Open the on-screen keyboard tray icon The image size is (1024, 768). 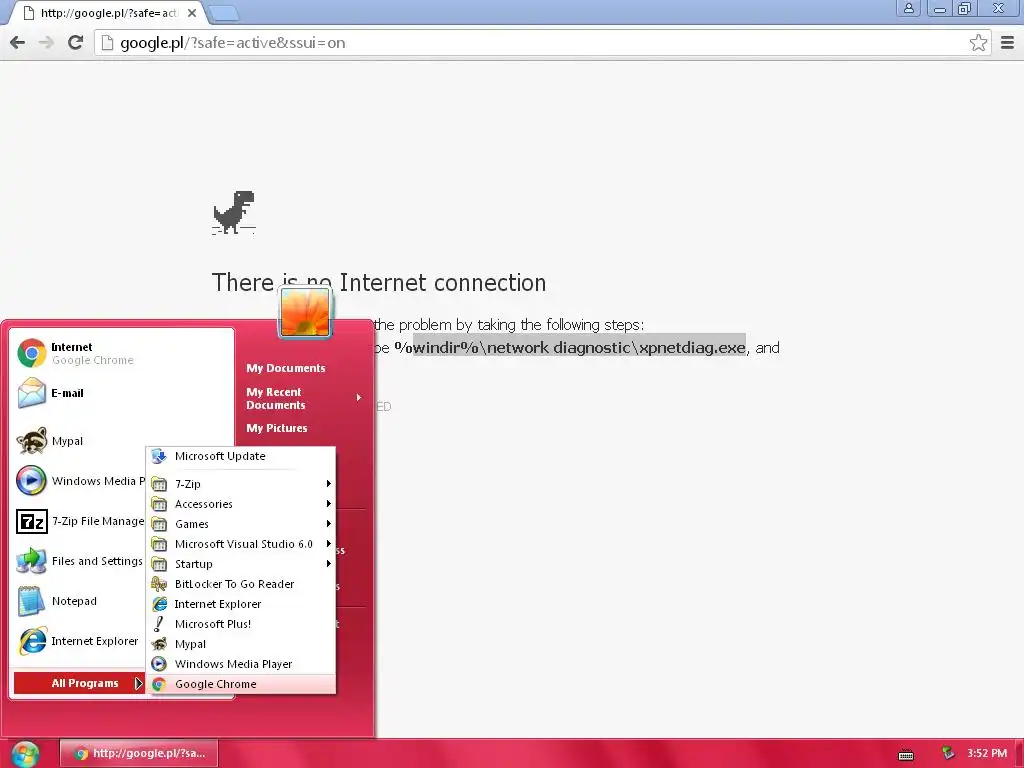click(x=906, y=755)
